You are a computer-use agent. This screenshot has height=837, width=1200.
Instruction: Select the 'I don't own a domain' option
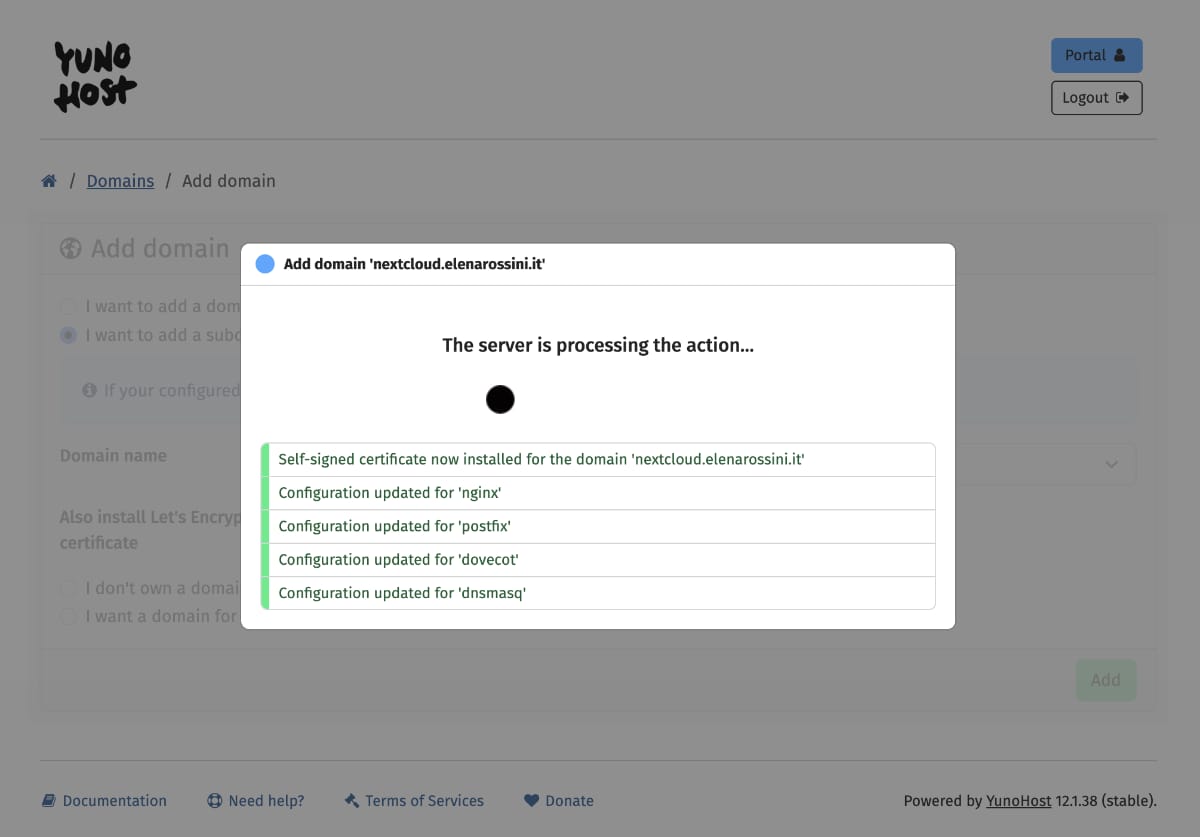(68, 588)
